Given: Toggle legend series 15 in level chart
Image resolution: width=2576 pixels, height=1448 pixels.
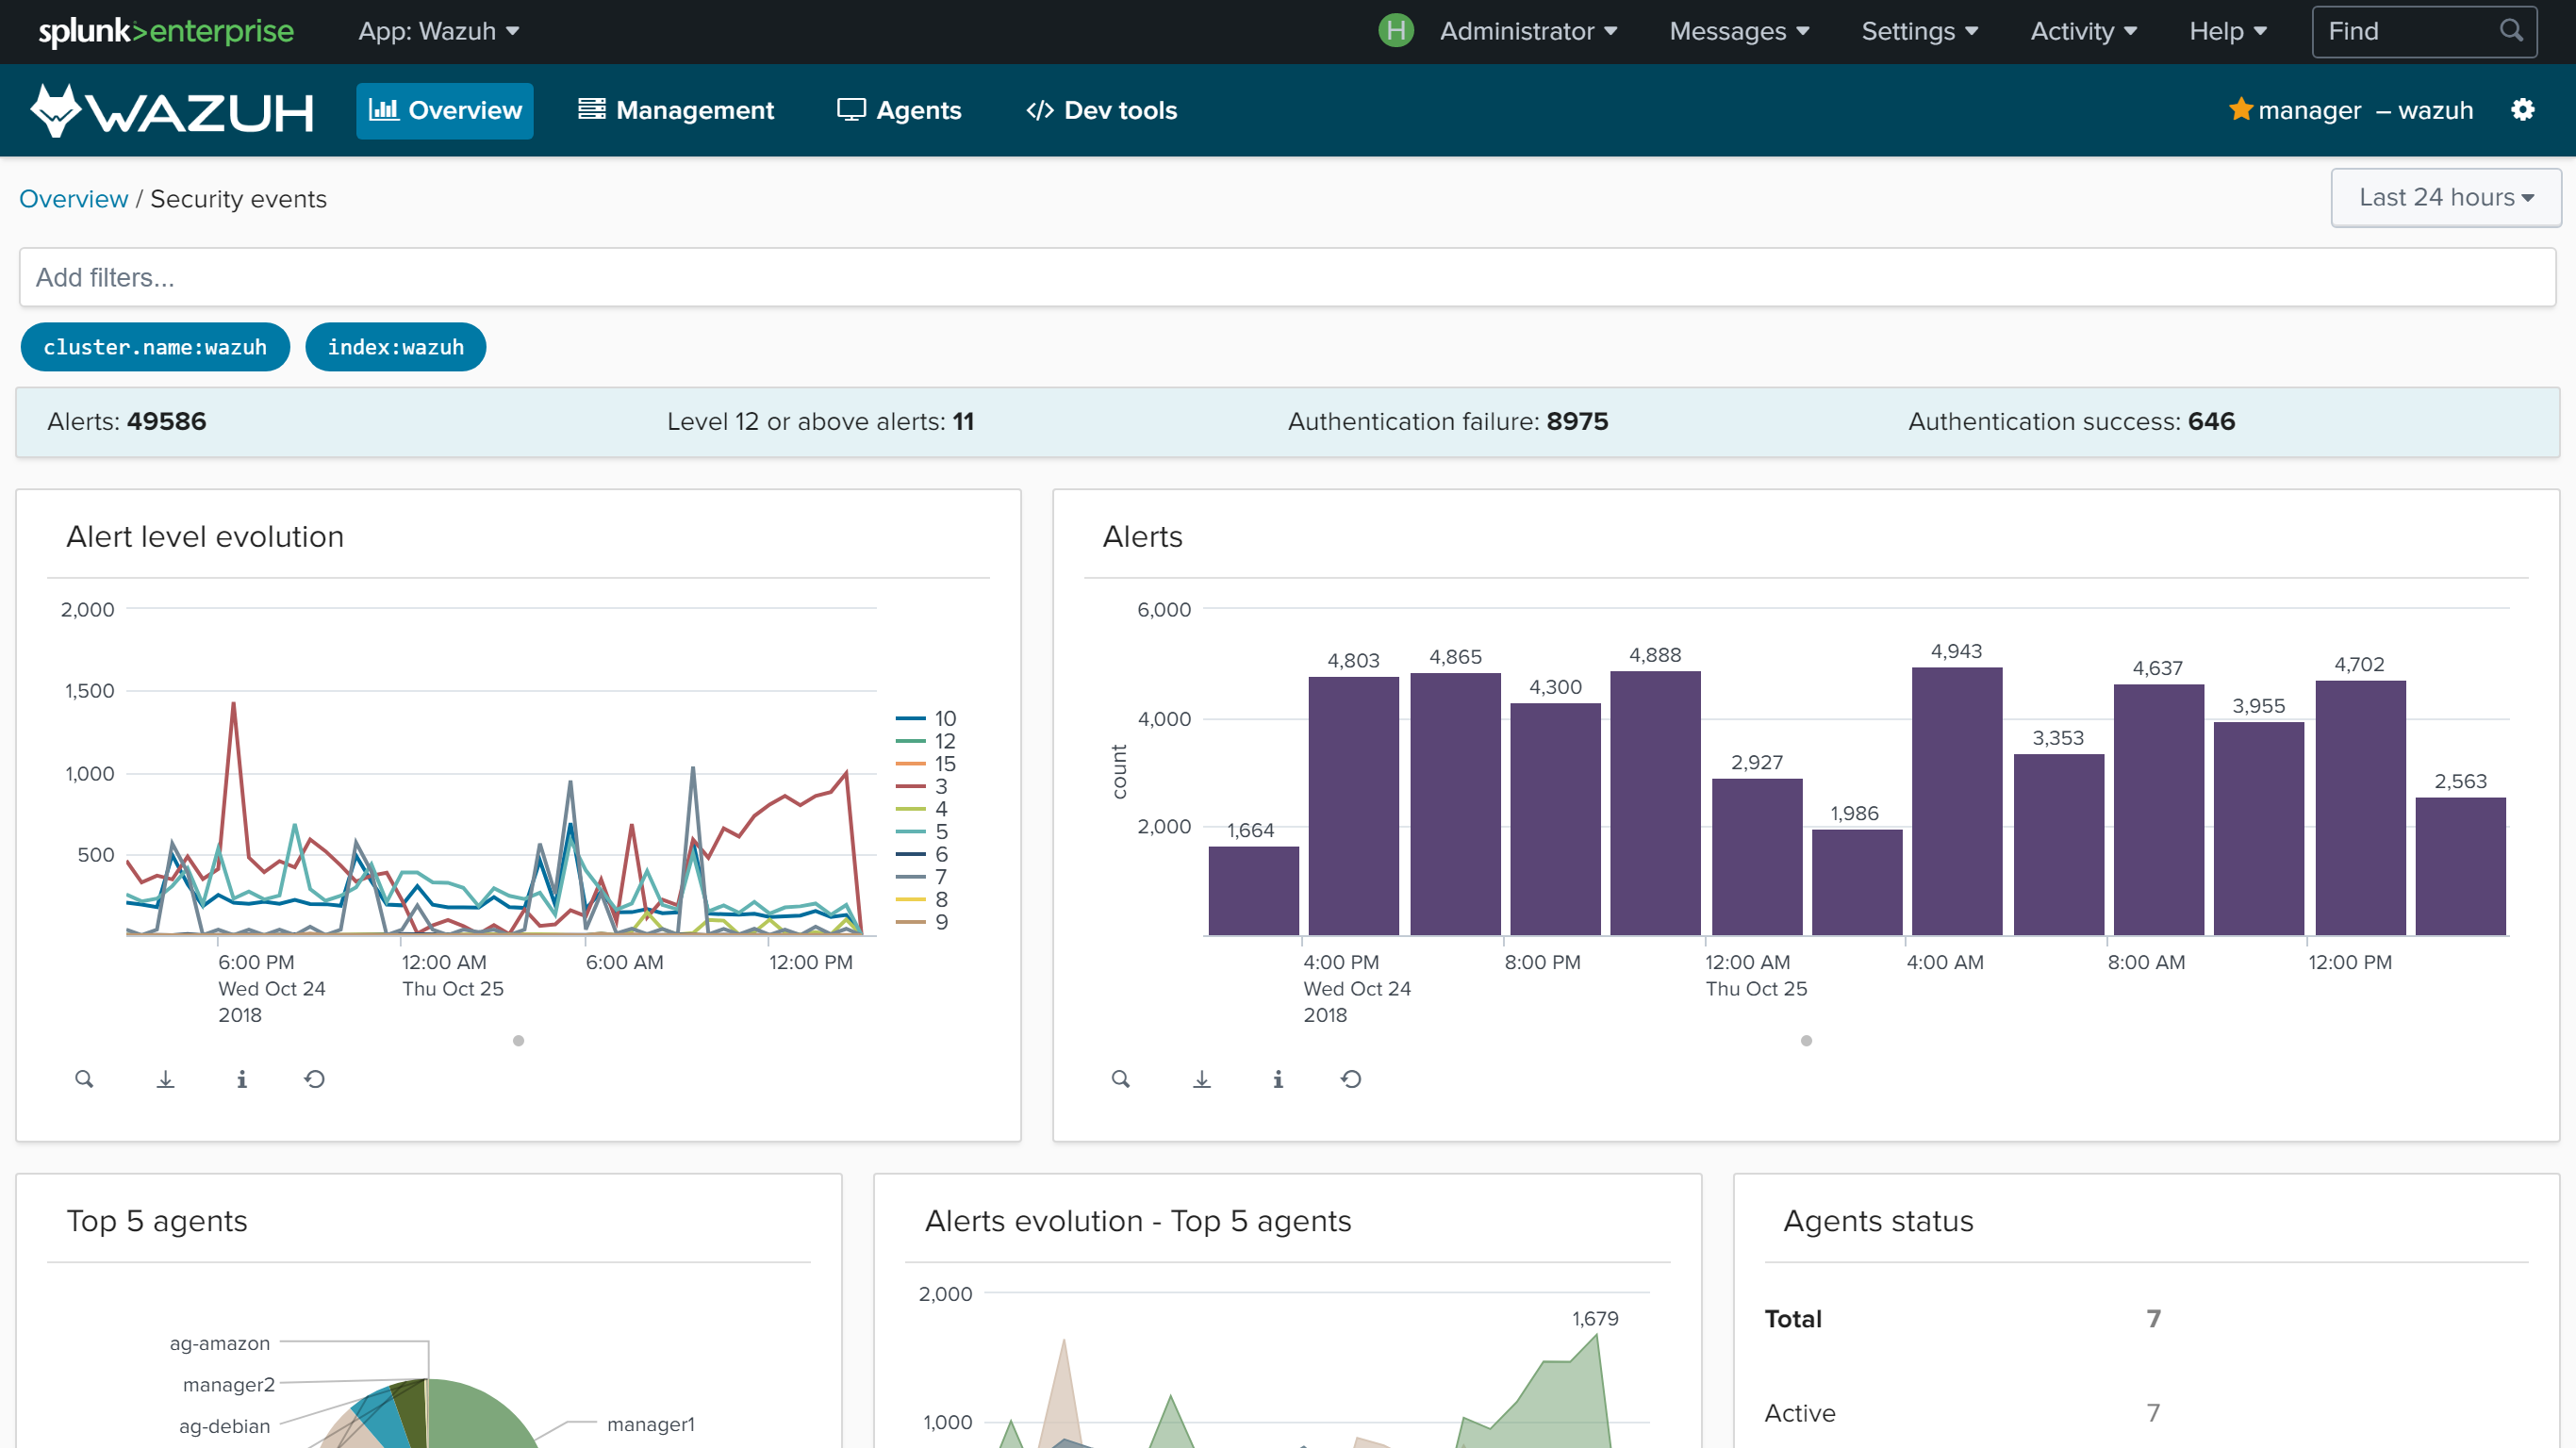Looking at the screenshot, I should pos(926,764).
